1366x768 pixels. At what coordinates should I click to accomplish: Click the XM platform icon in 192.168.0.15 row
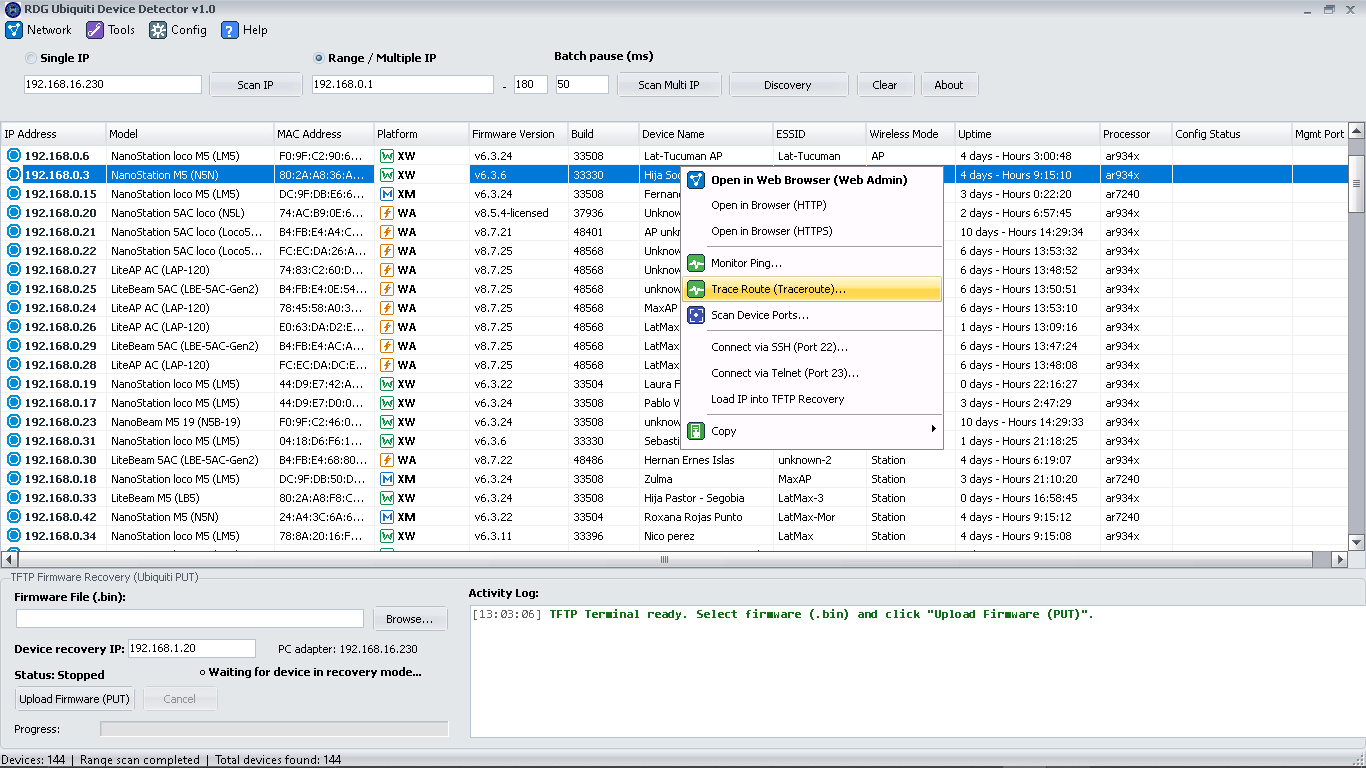[x=387, y=194]
